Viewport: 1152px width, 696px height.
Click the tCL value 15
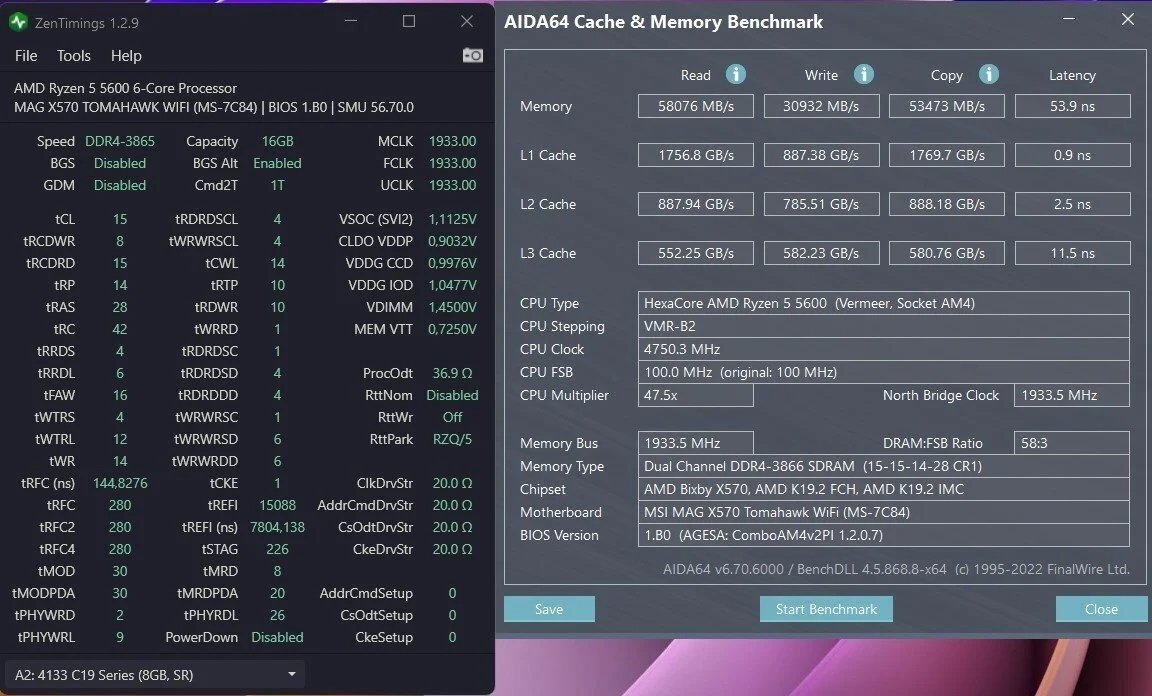[x=120, y=219]
